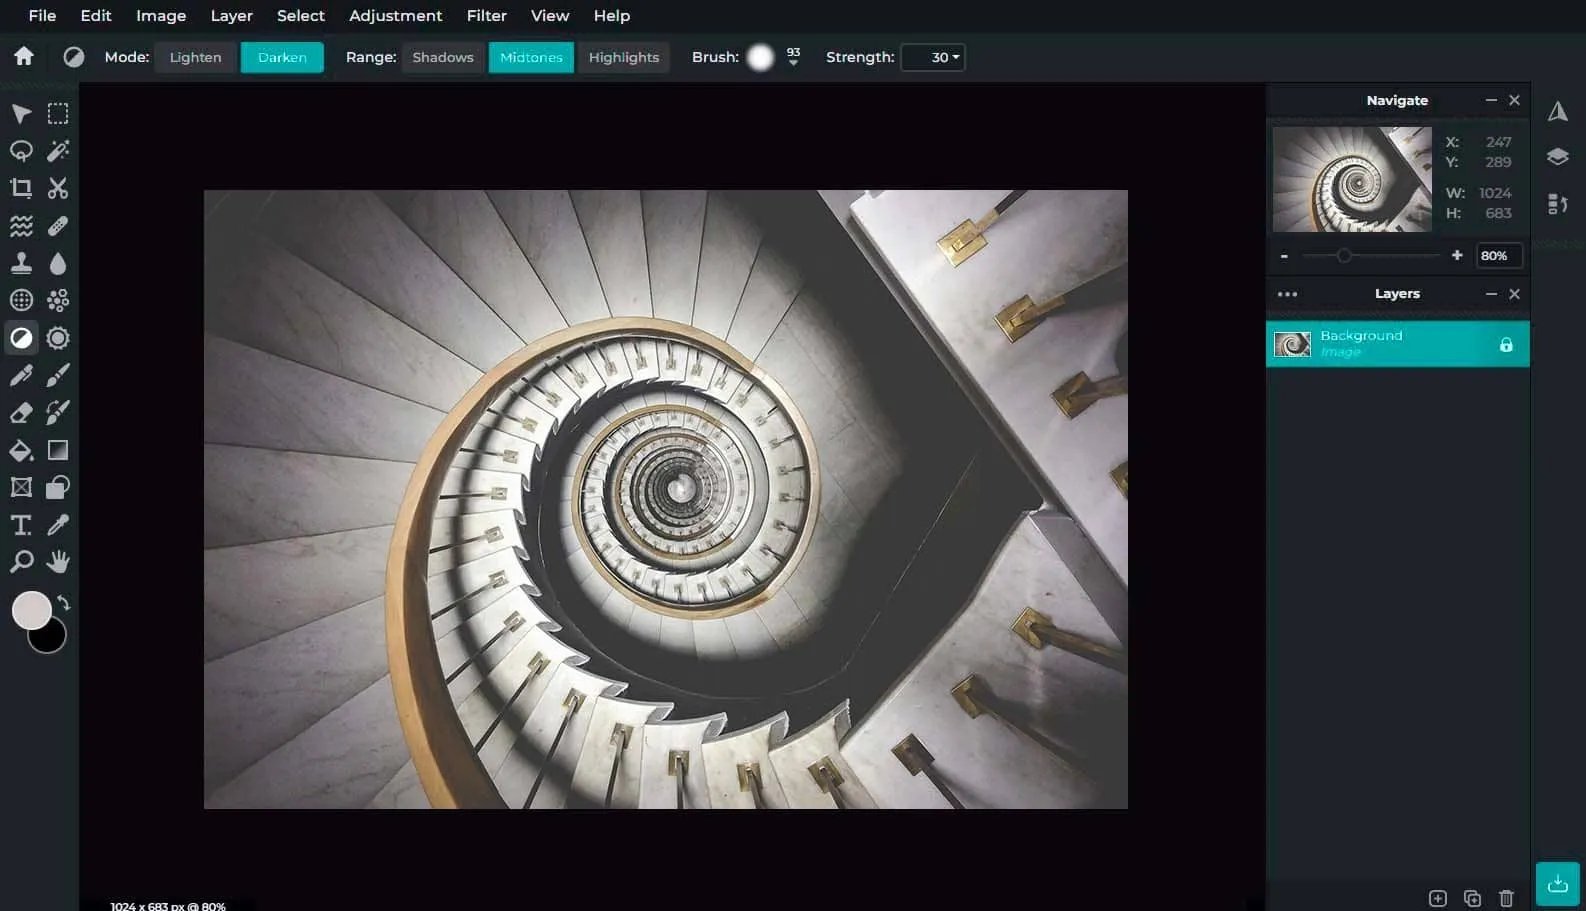
Task: Activate the Hand pan tool
Action: click(58, 562)
